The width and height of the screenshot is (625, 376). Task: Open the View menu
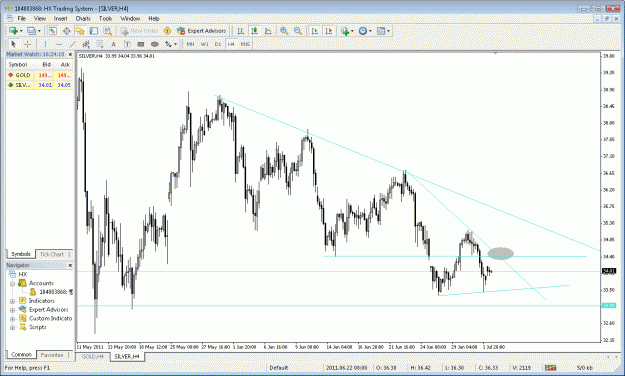pos(40,18)
